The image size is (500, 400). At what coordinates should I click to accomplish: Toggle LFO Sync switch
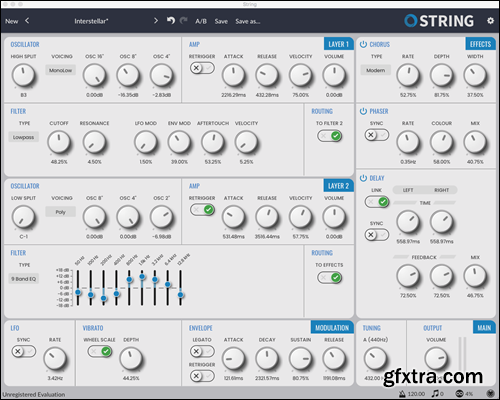[x=24, y=351]
